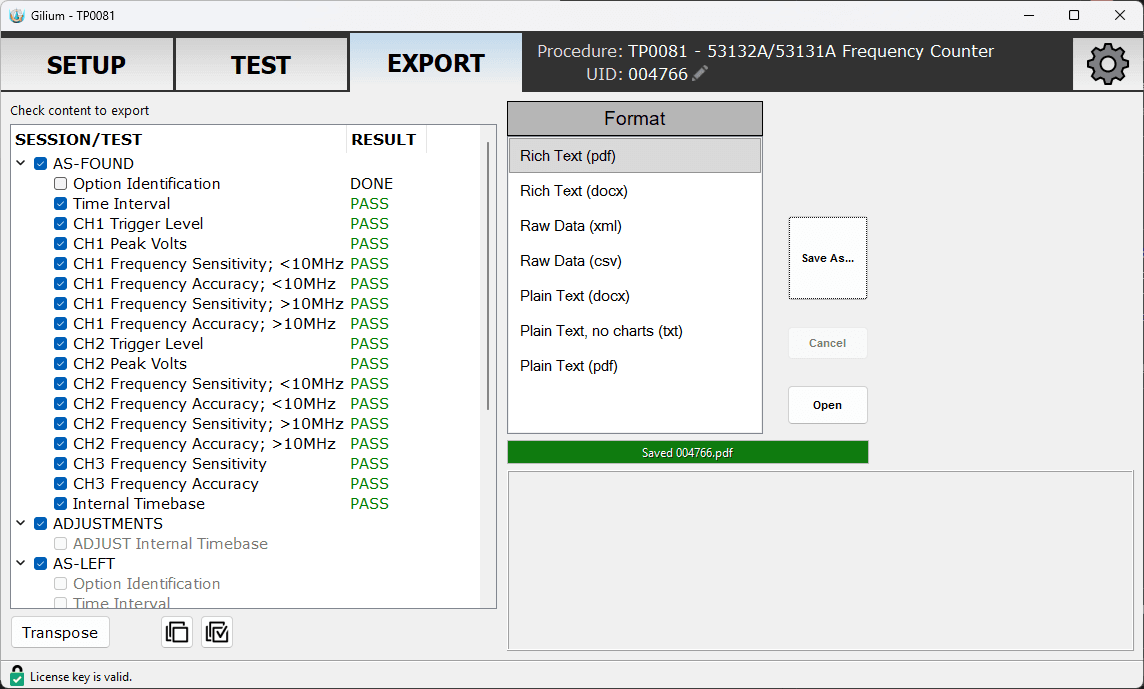
Task: Click the Transpose button
Action: 60,632
